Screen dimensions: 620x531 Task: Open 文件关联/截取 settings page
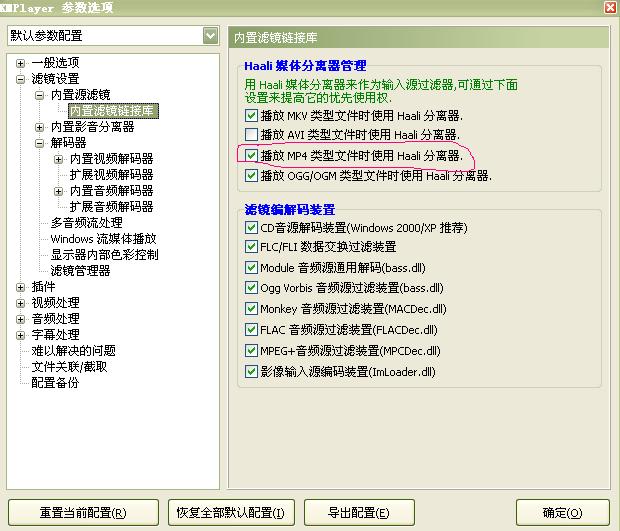pos(69,367)
